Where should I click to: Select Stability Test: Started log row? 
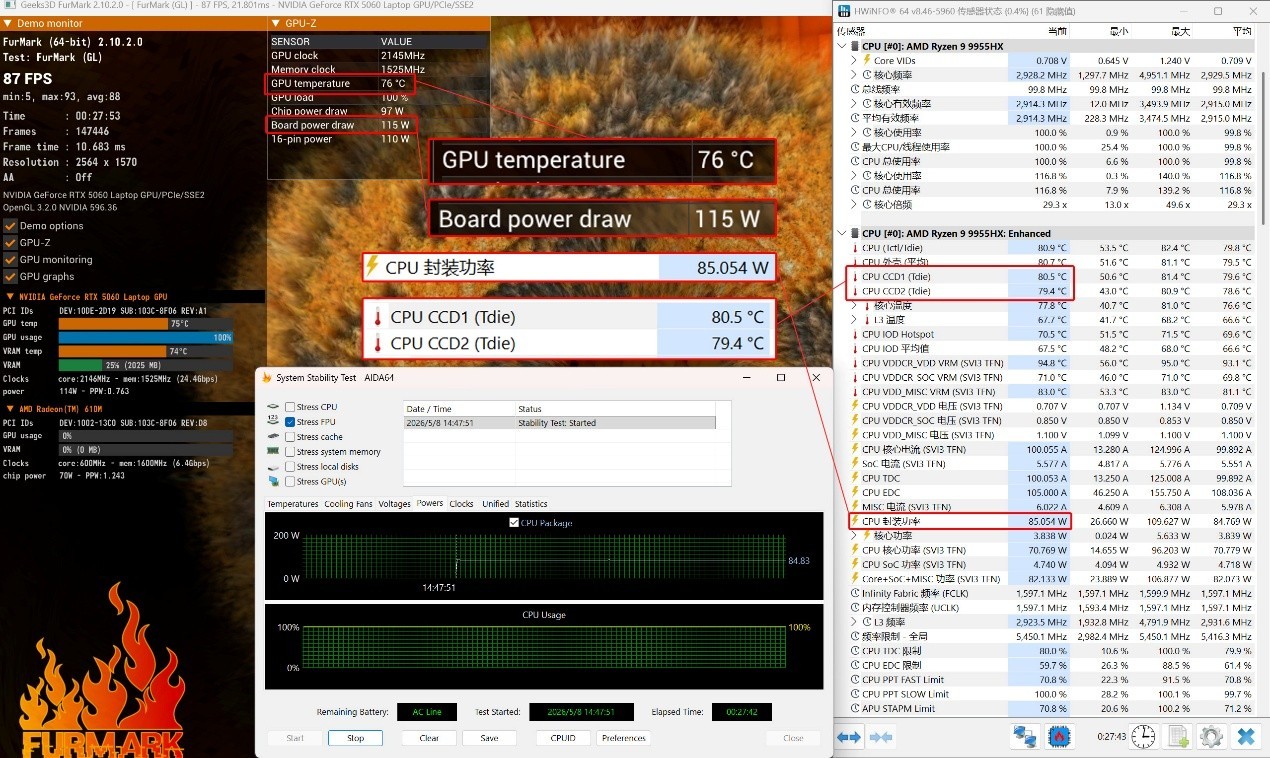coord(559,423)
